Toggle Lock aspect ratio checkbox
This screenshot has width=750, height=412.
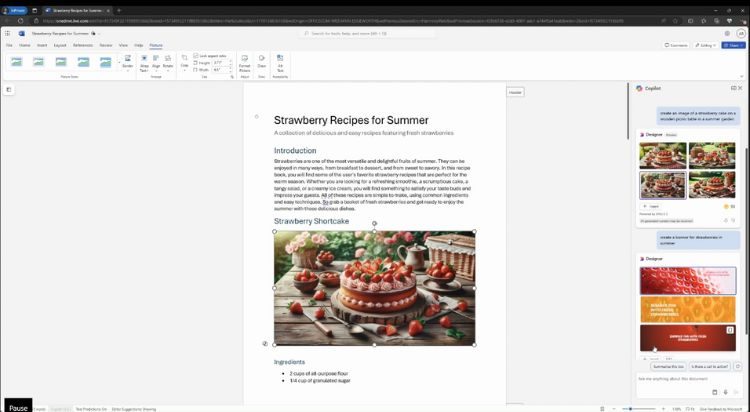196,56
